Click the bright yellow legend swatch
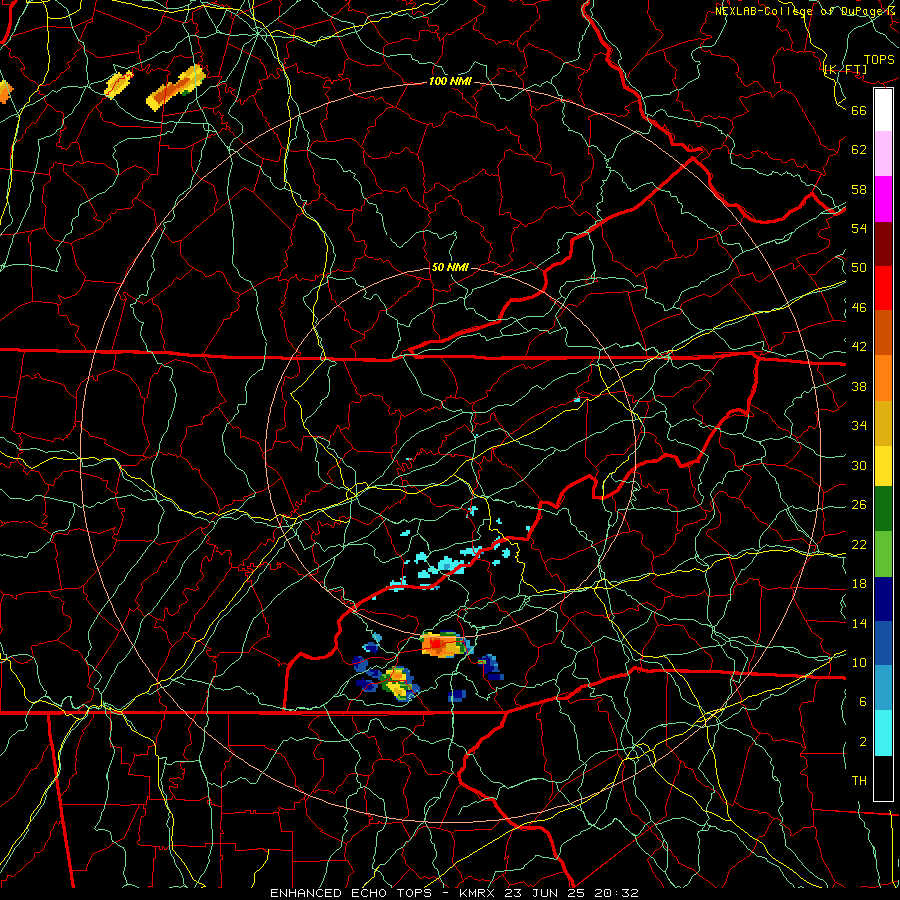This screenshot has width=900, height=900. pos(883,465)
